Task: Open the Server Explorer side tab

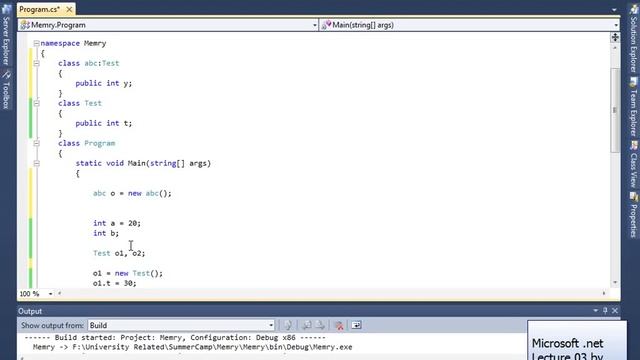Action: 6,35
